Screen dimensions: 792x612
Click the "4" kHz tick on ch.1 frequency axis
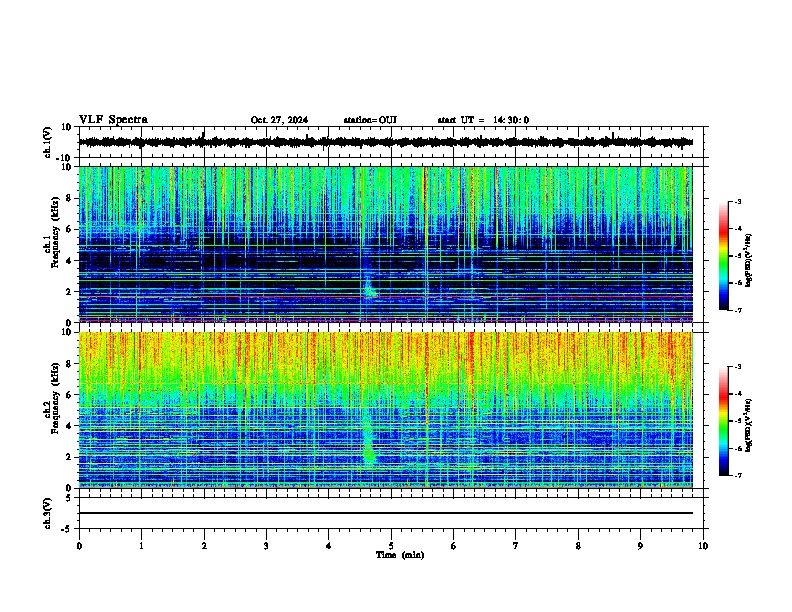point(69,261)
